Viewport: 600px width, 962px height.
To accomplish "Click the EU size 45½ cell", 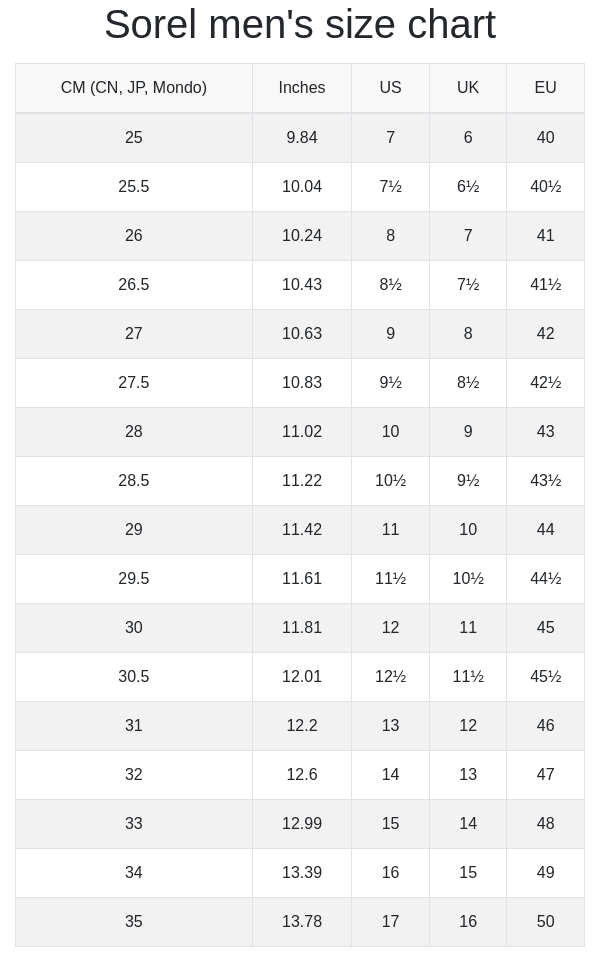I will 545,677.
